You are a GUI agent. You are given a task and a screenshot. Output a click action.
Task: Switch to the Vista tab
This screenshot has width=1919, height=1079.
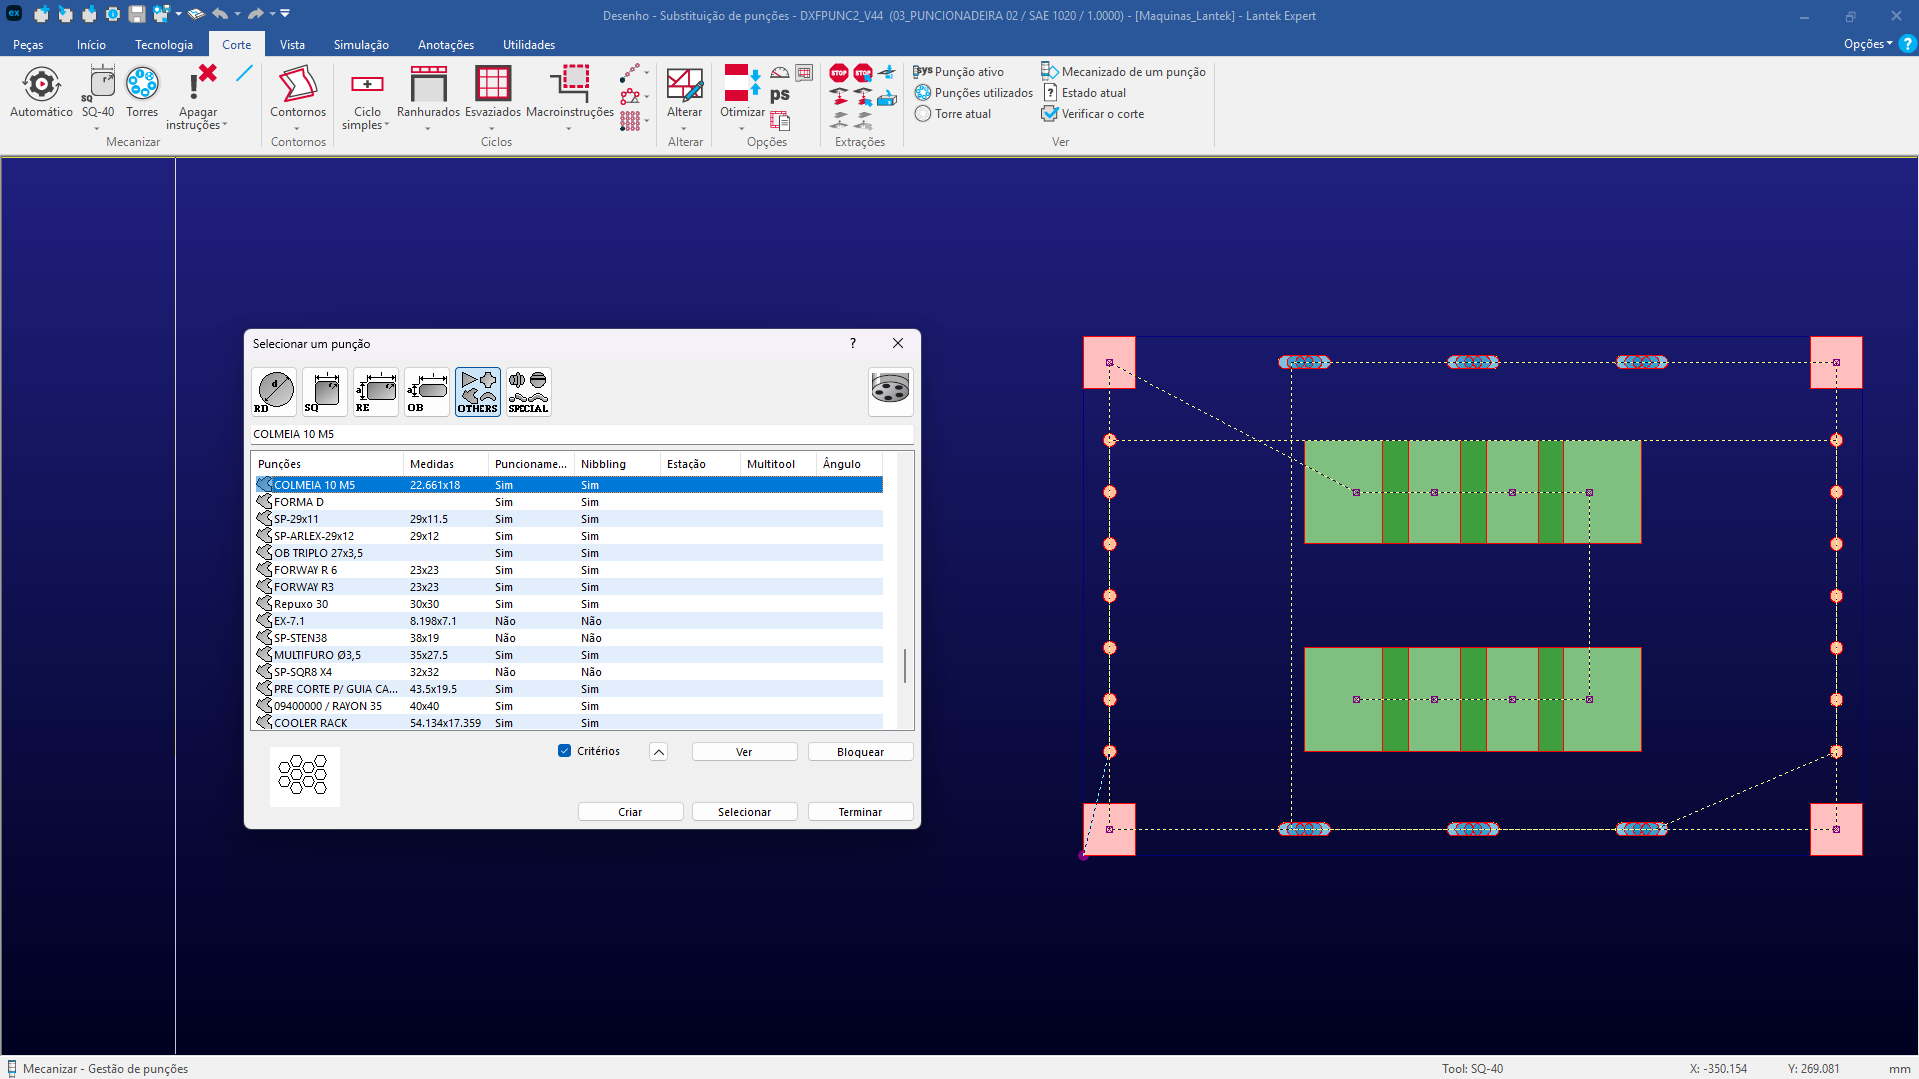(292, 45)
